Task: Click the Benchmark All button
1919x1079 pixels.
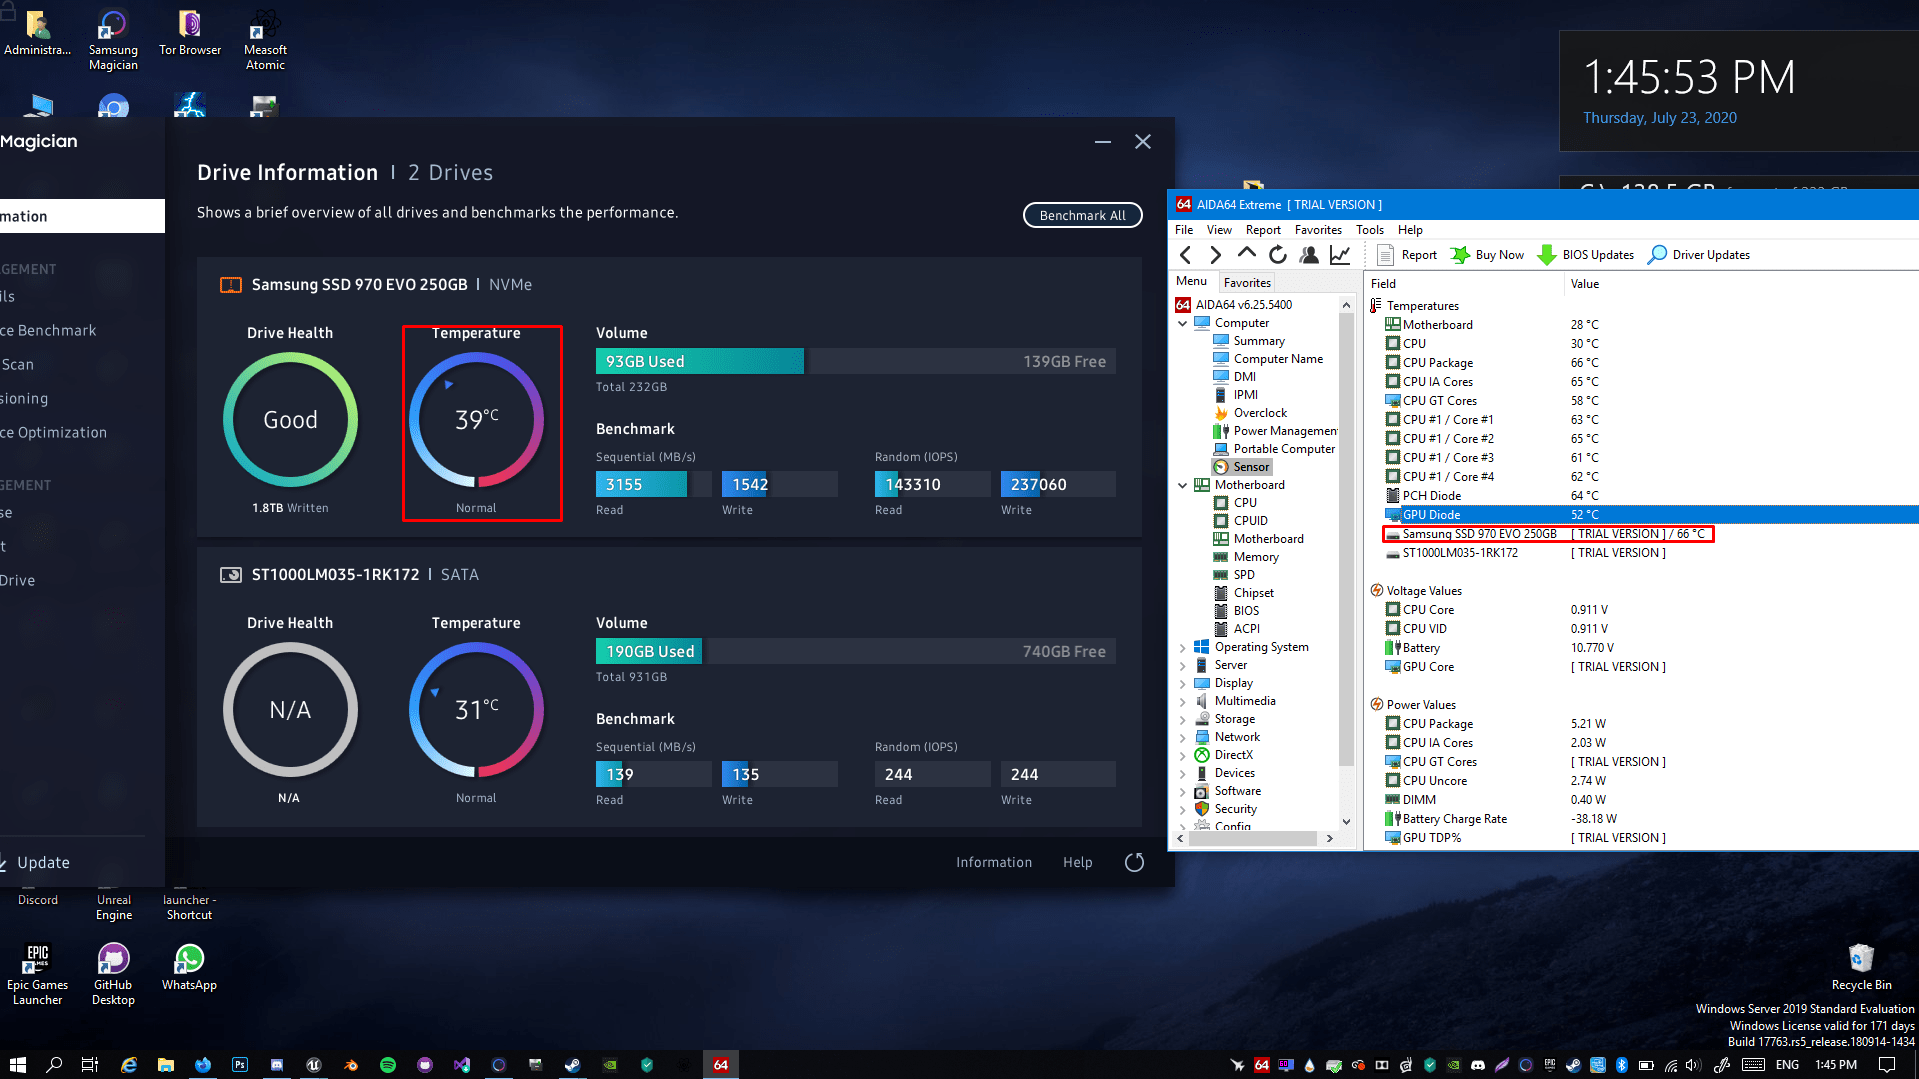Action: point(1082,215)
